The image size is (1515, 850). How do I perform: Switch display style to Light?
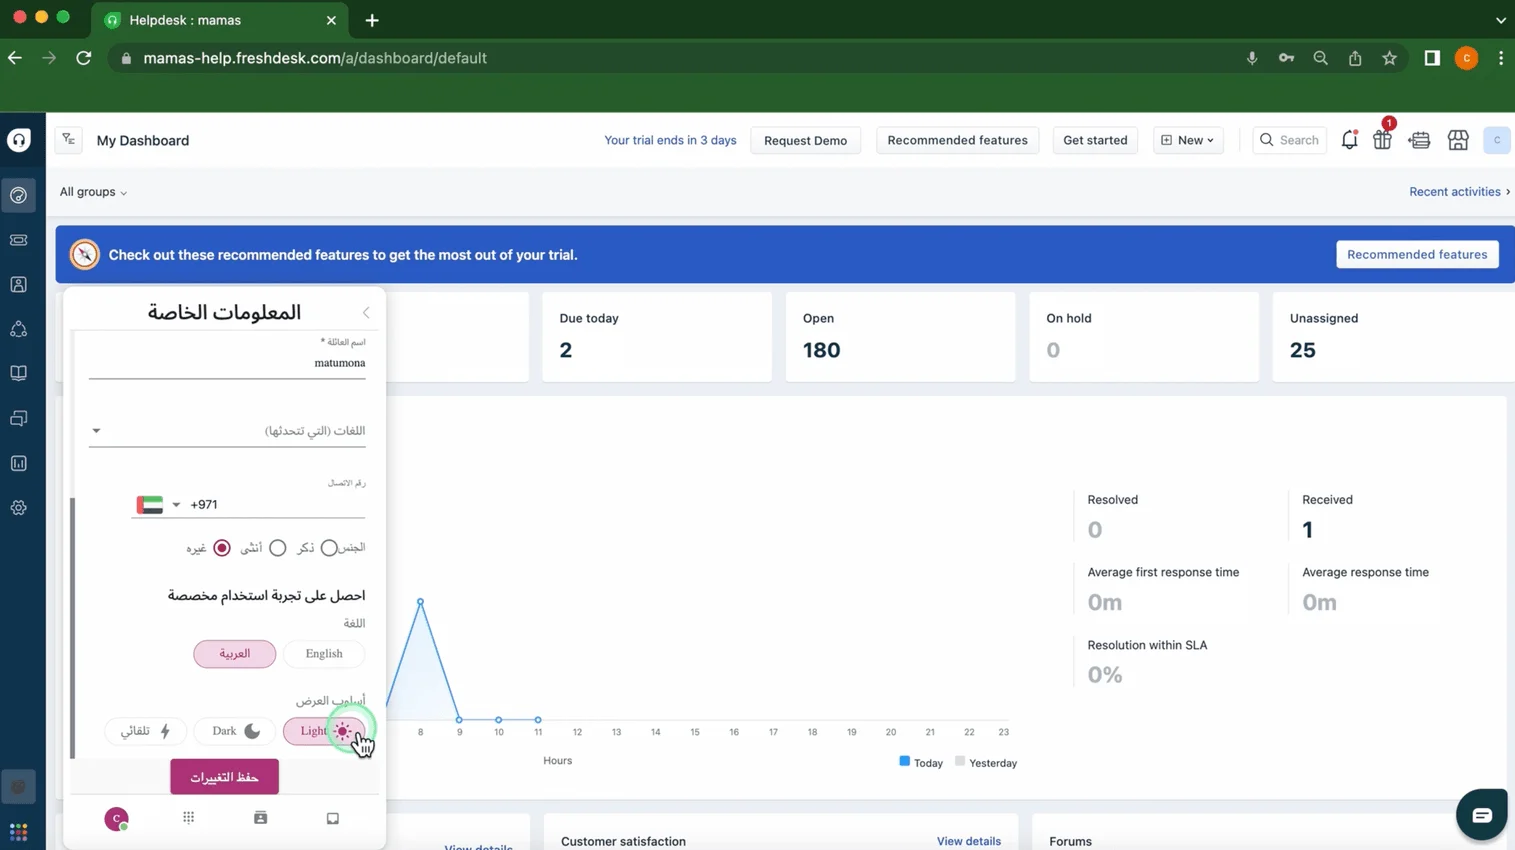point(324,731)
